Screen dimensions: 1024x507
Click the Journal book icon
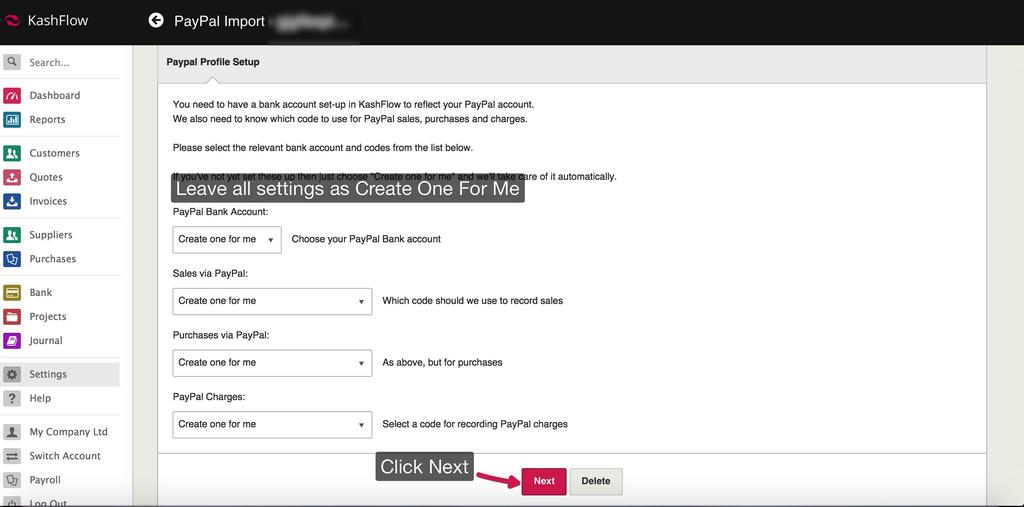[x=12, y=341]
